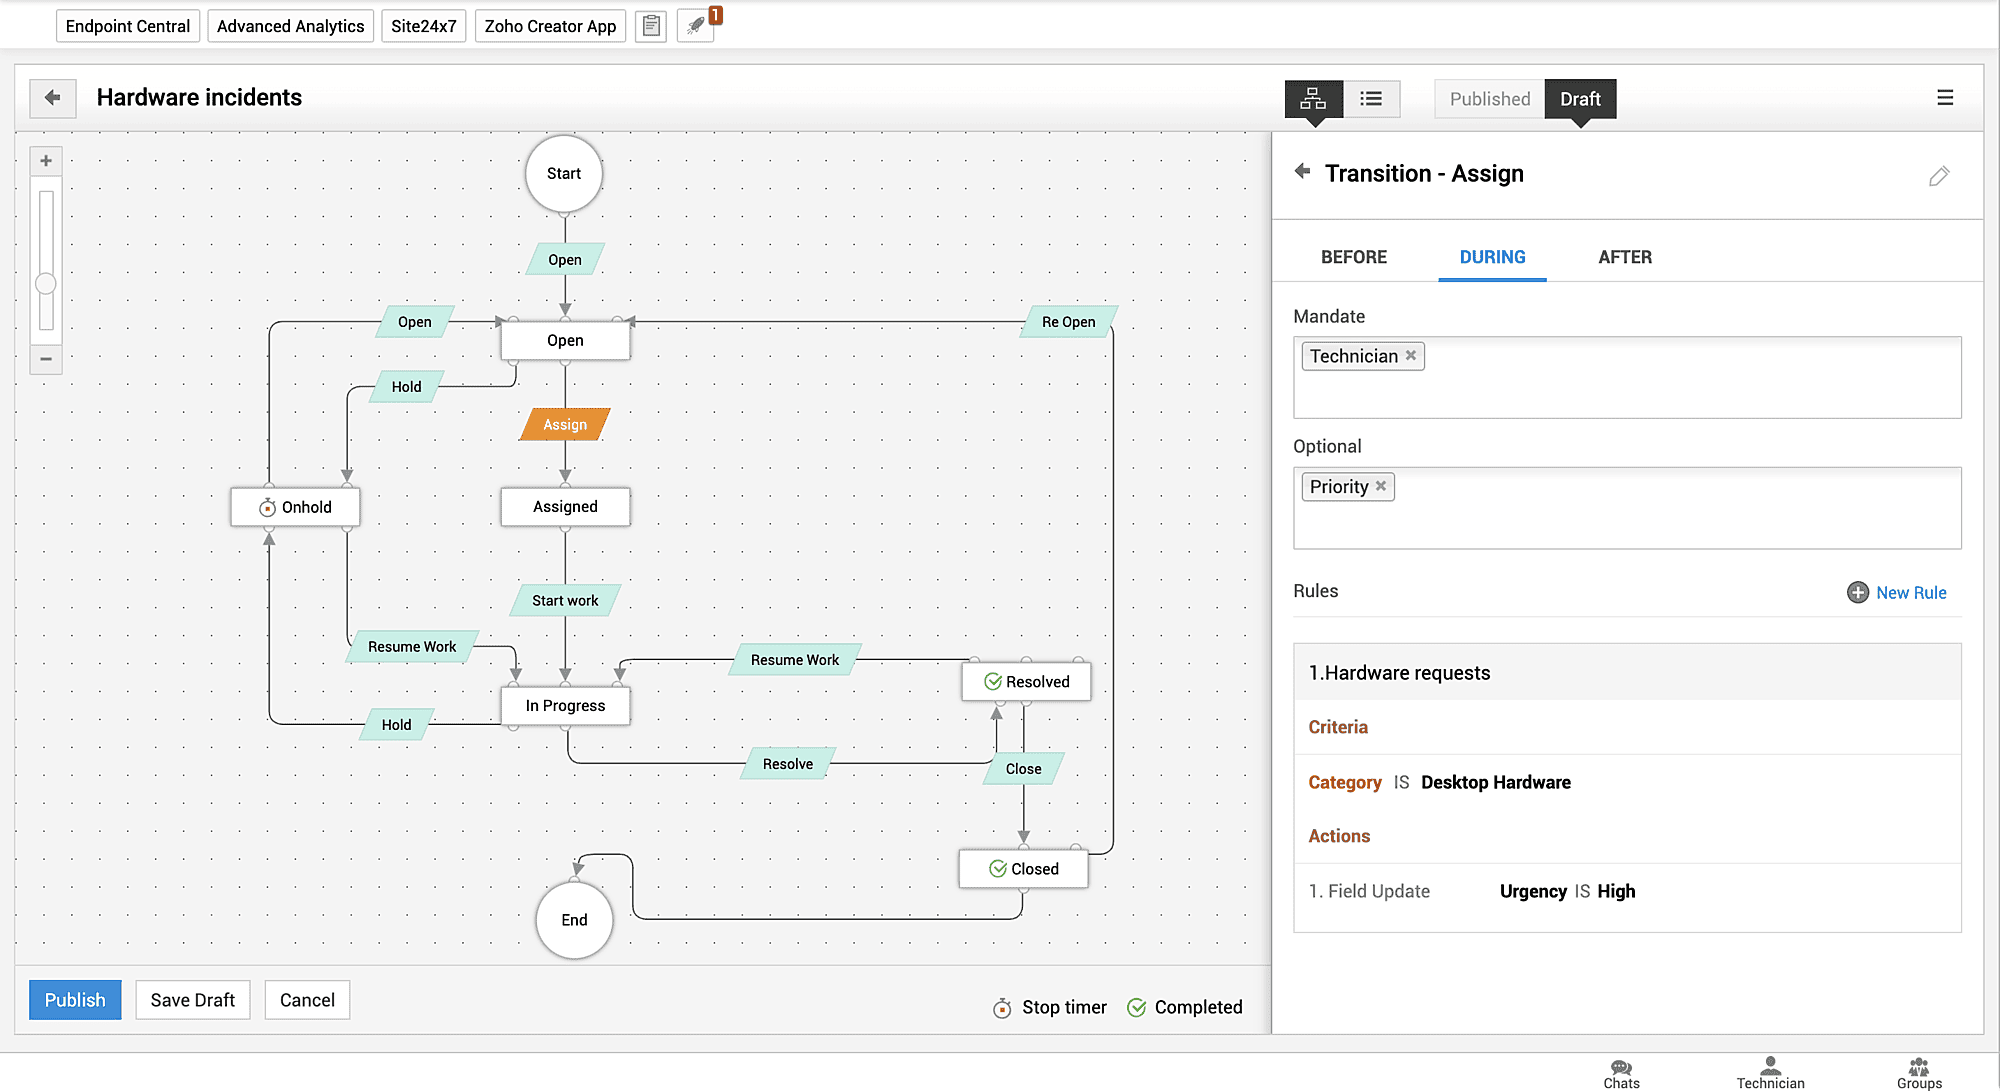The width and height of the screenshot is (2000, 1091).
Task: Publish the Hardware incidents workflow
Action: [x=74, y=999]
